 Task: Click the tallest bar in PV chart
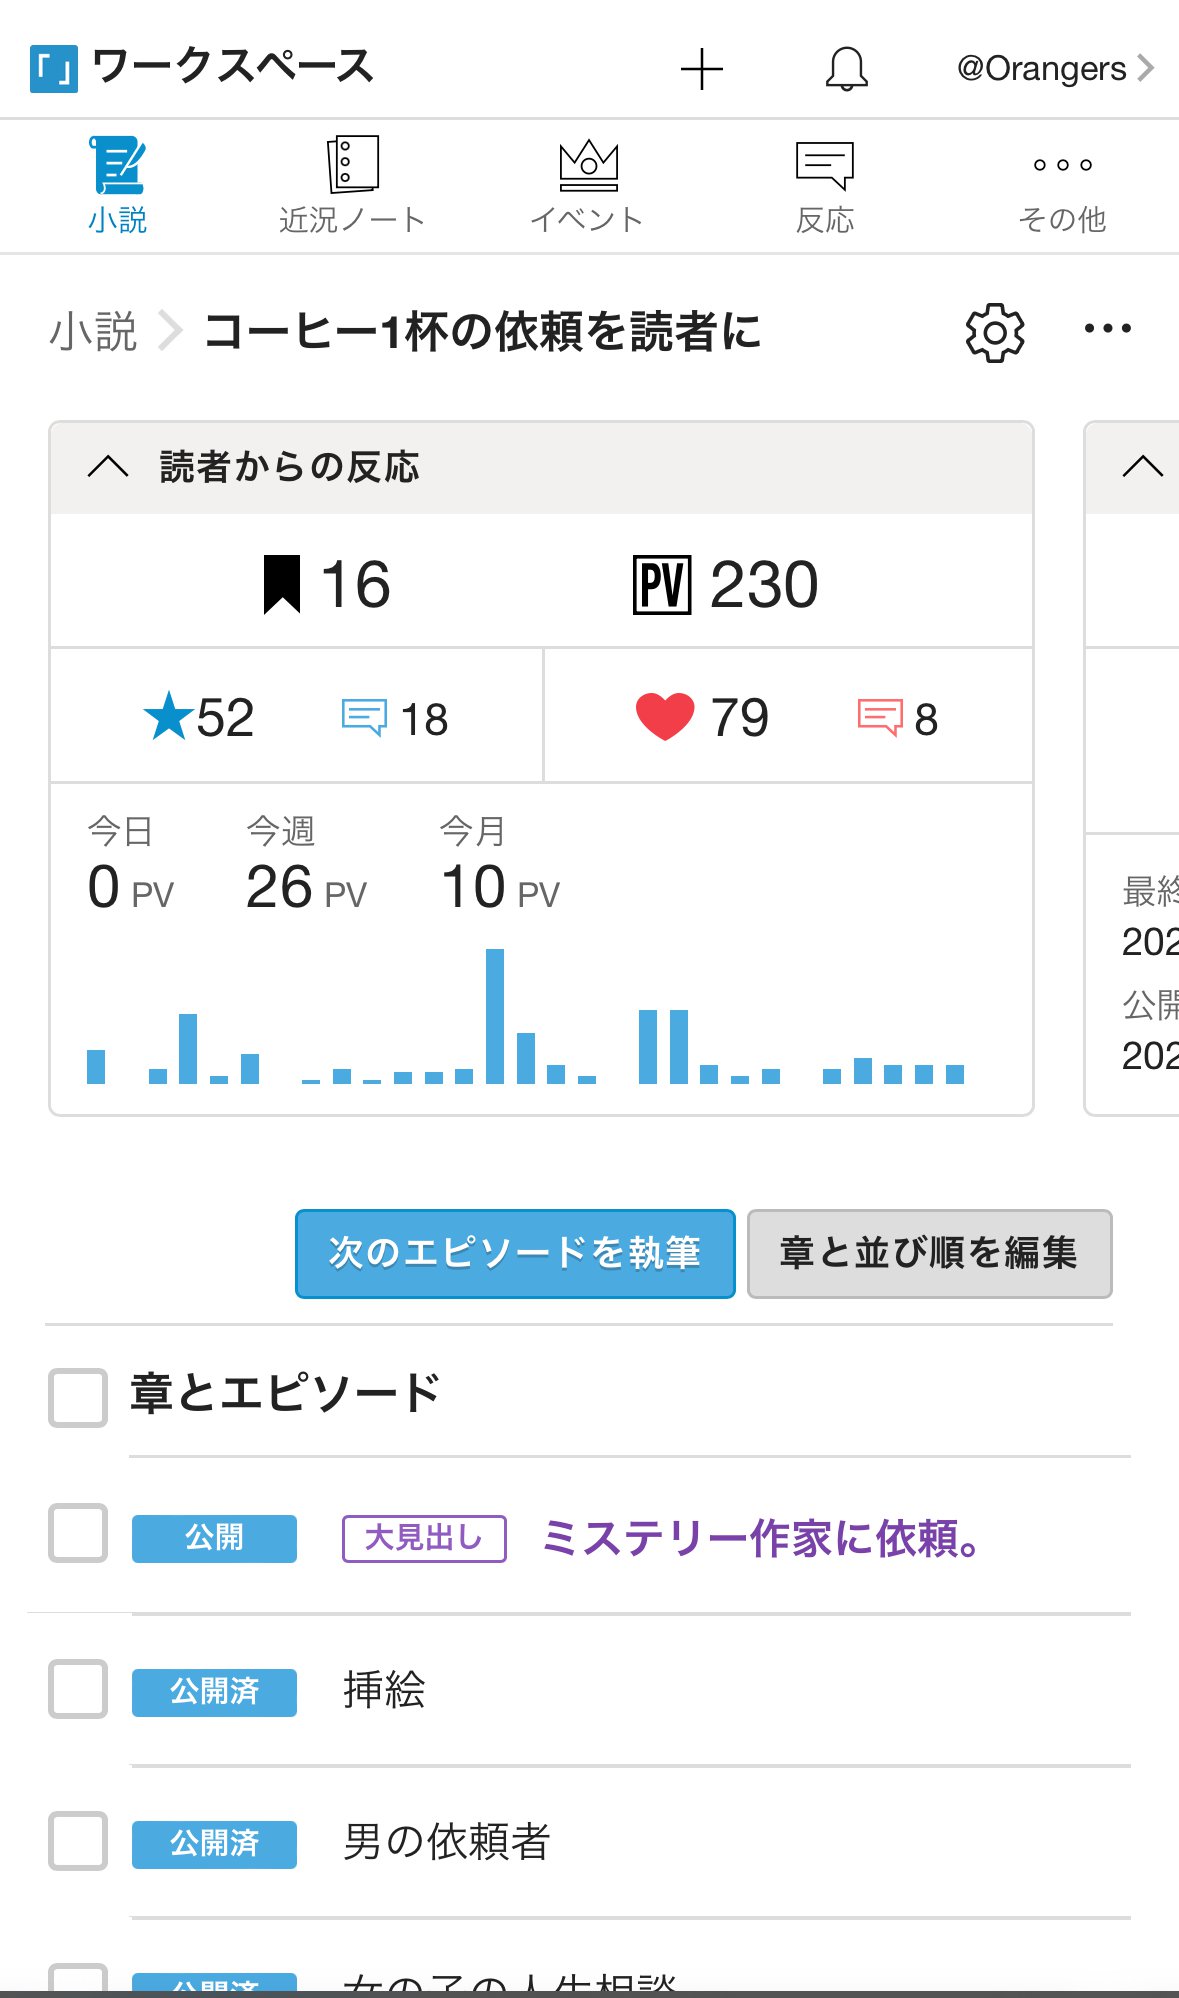pyautogui.click(x=495, y=1015)
